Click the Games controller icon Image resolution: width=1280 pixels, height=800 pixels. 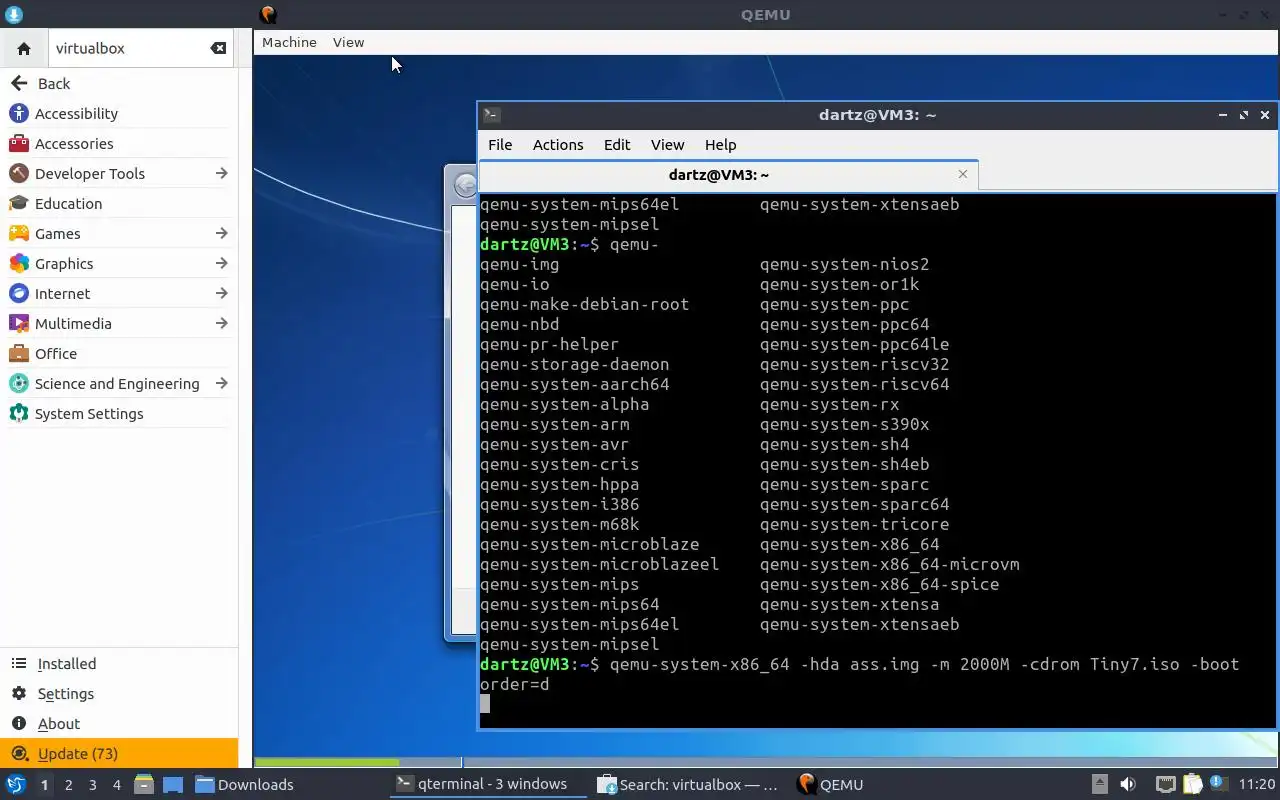(18, 233)
